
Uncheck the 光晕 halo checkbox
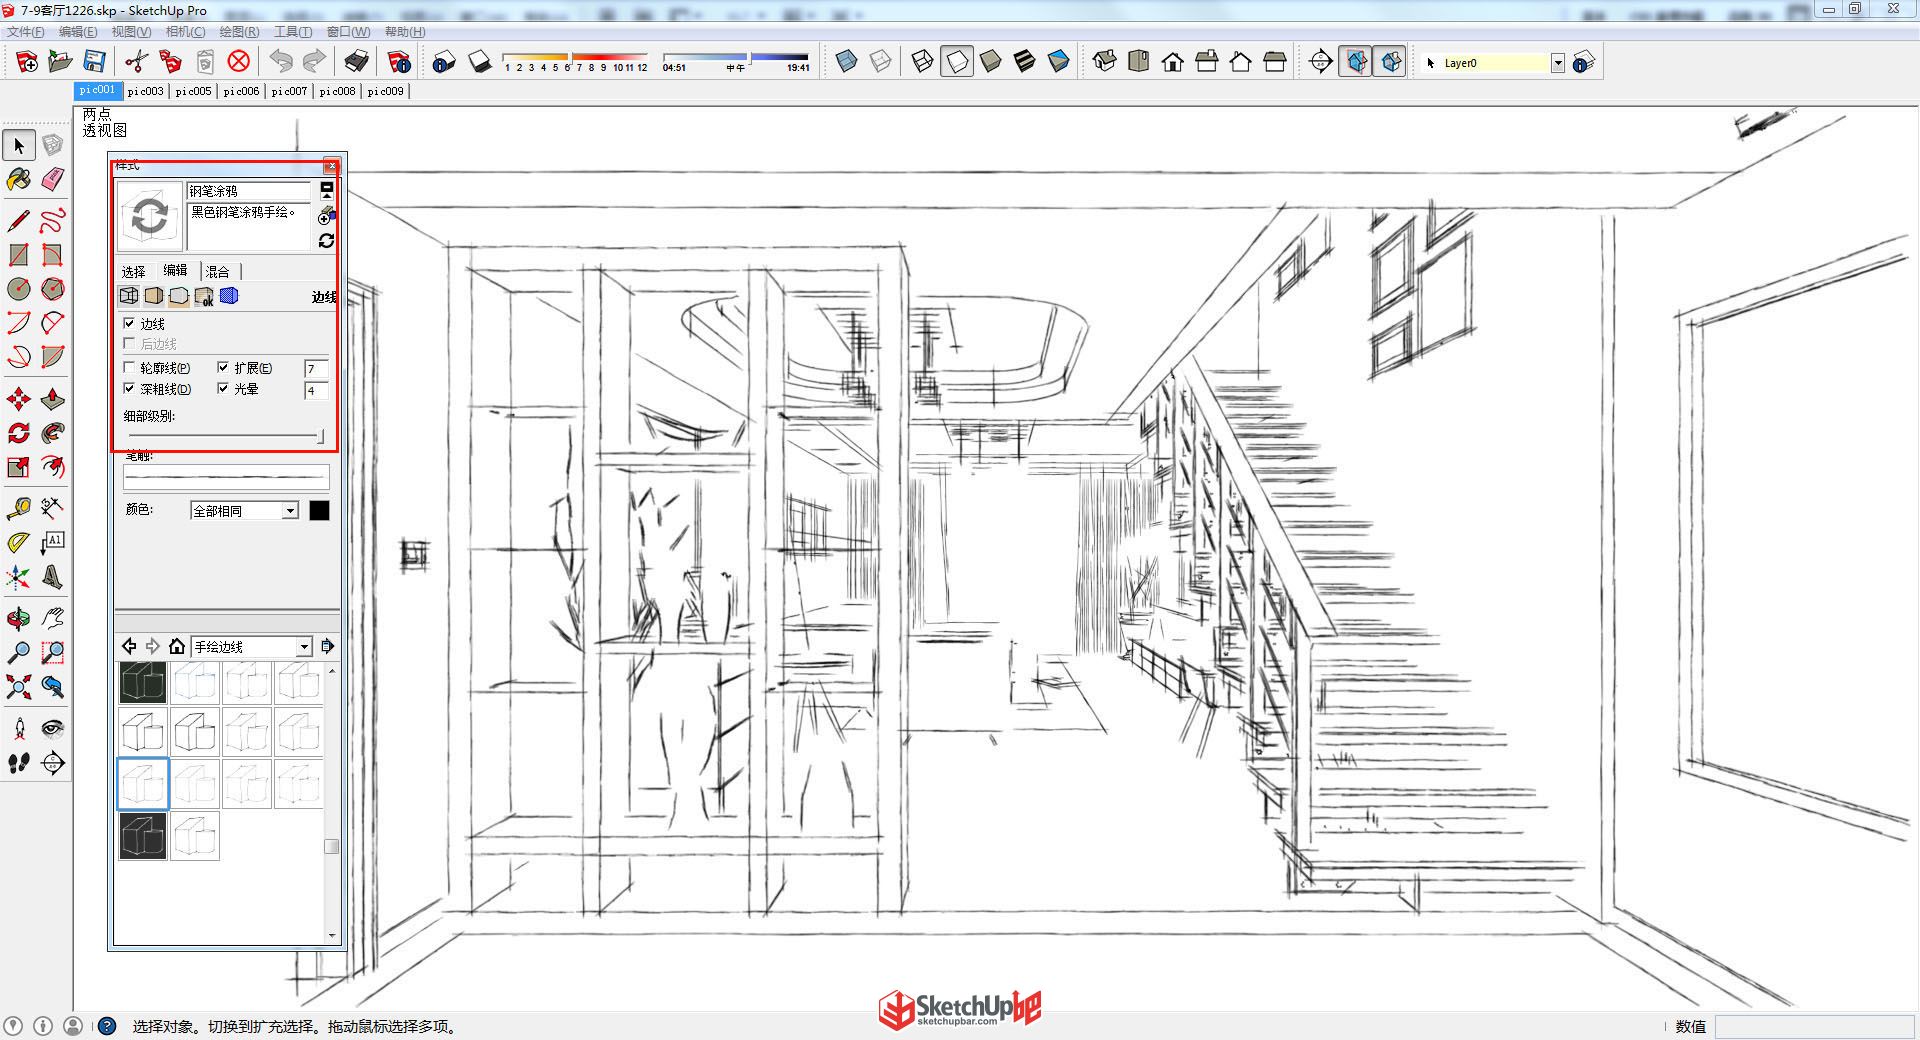pos(223,388)
